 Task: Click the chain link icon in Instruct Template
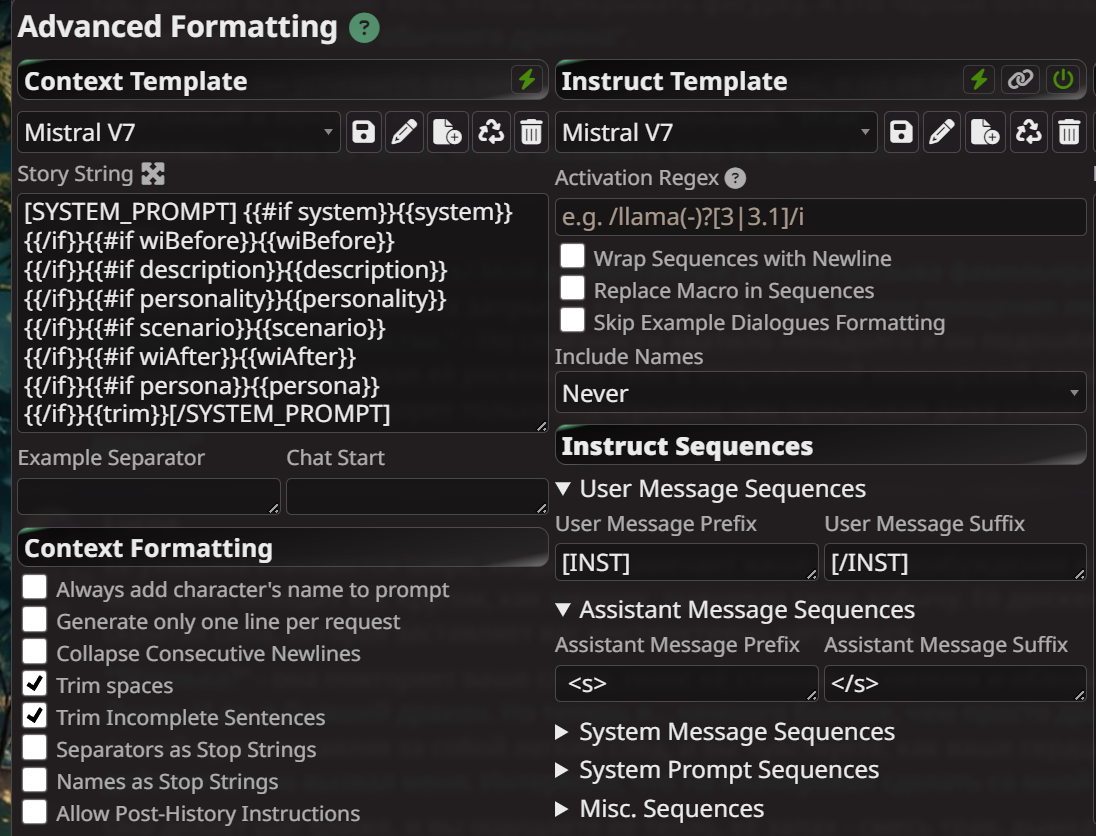point(1021,80)
